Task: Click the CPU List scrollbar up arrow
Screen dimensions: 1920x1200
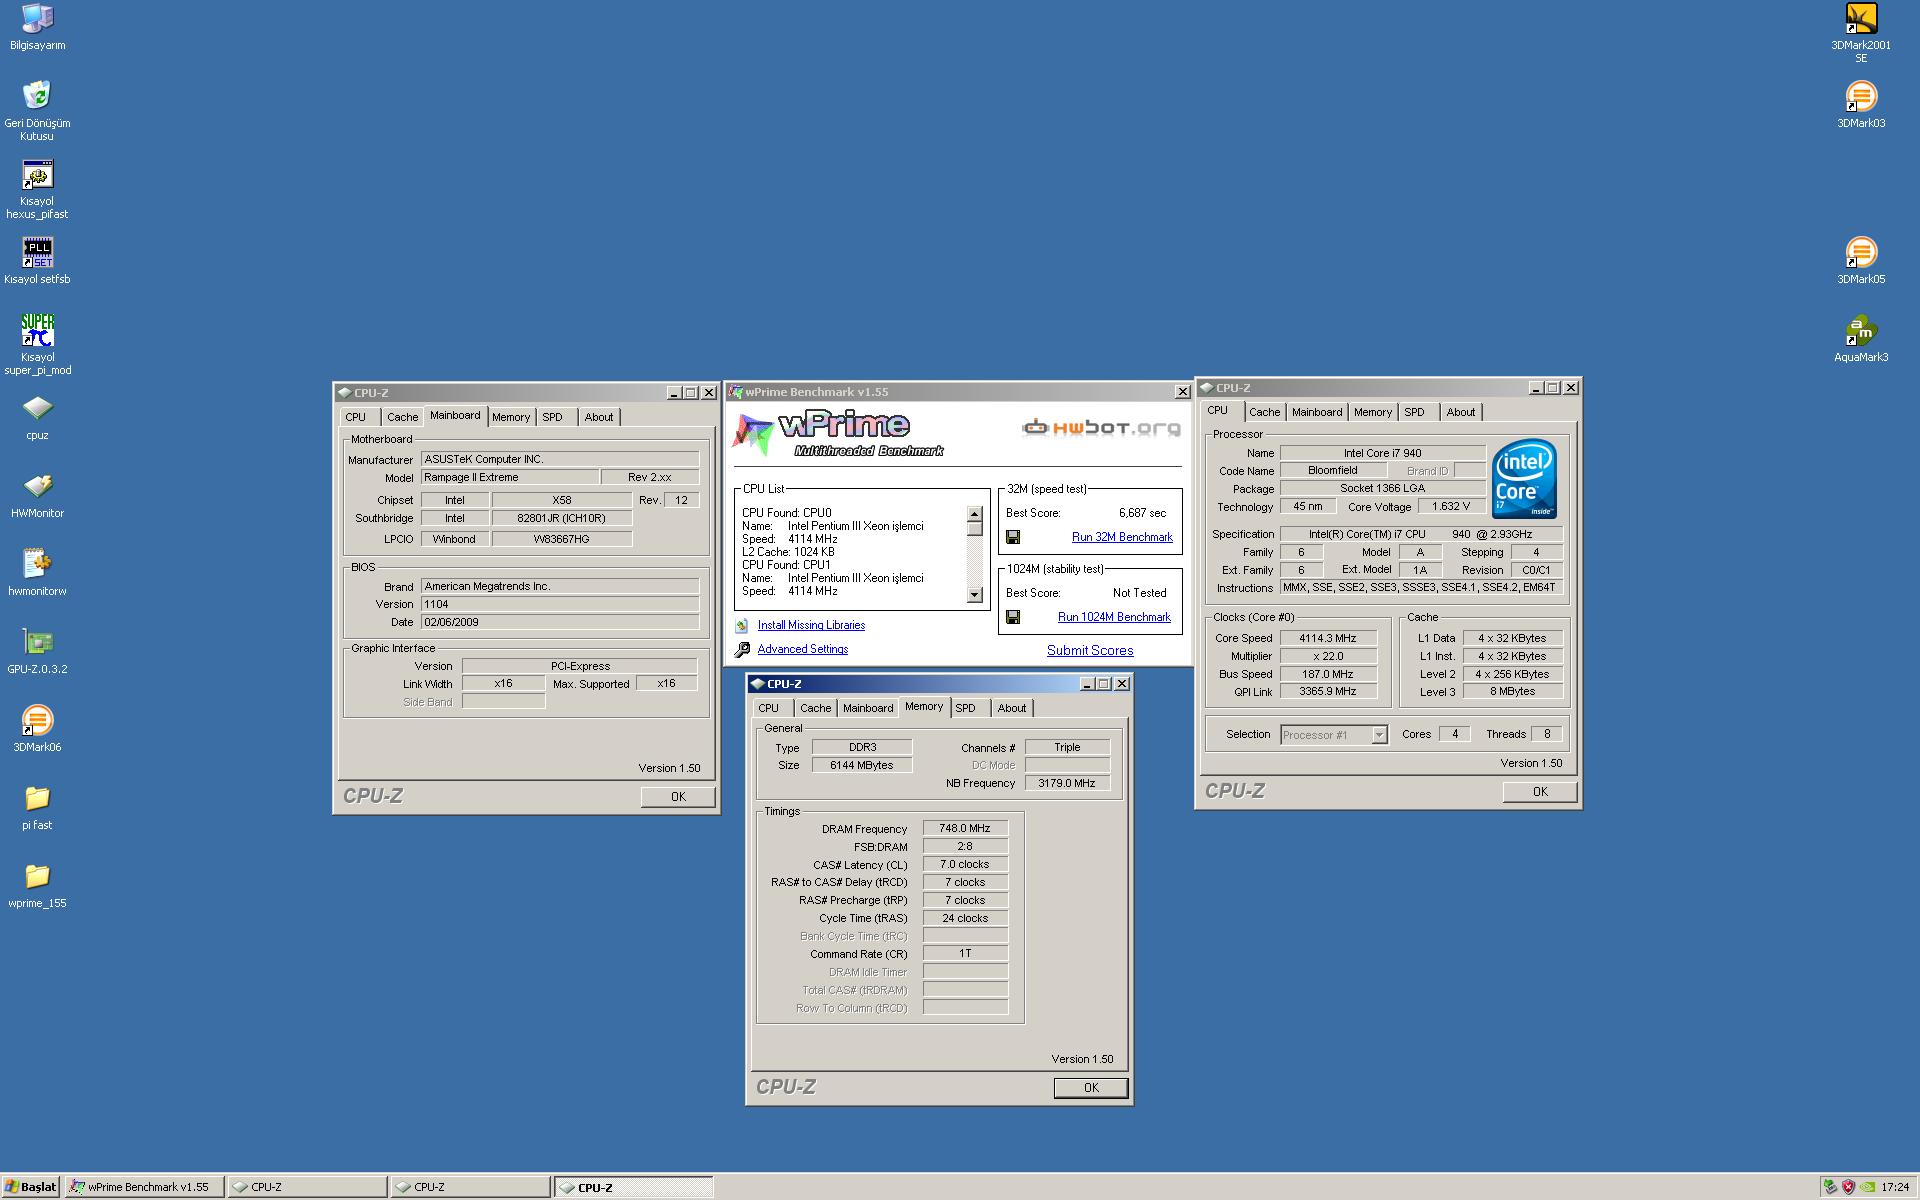Action: click(975, 514)
